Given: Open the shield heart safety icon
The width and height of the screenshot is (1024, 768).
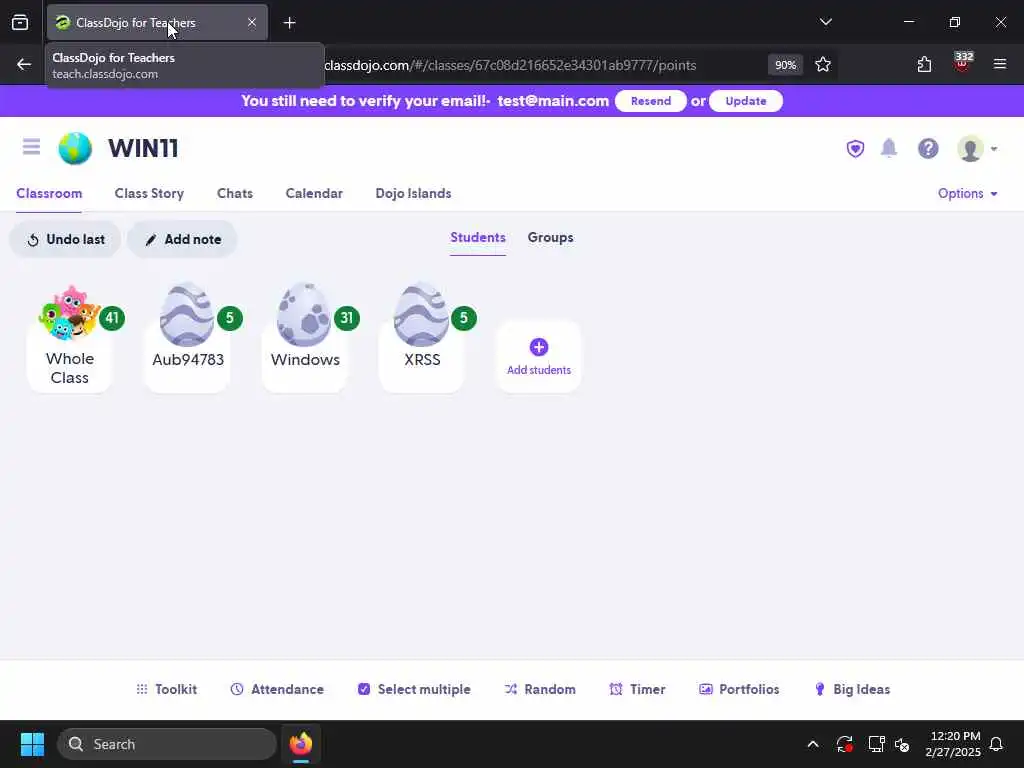Looking at the screenshot, I should pyautogui.click(x=855, y=149).
